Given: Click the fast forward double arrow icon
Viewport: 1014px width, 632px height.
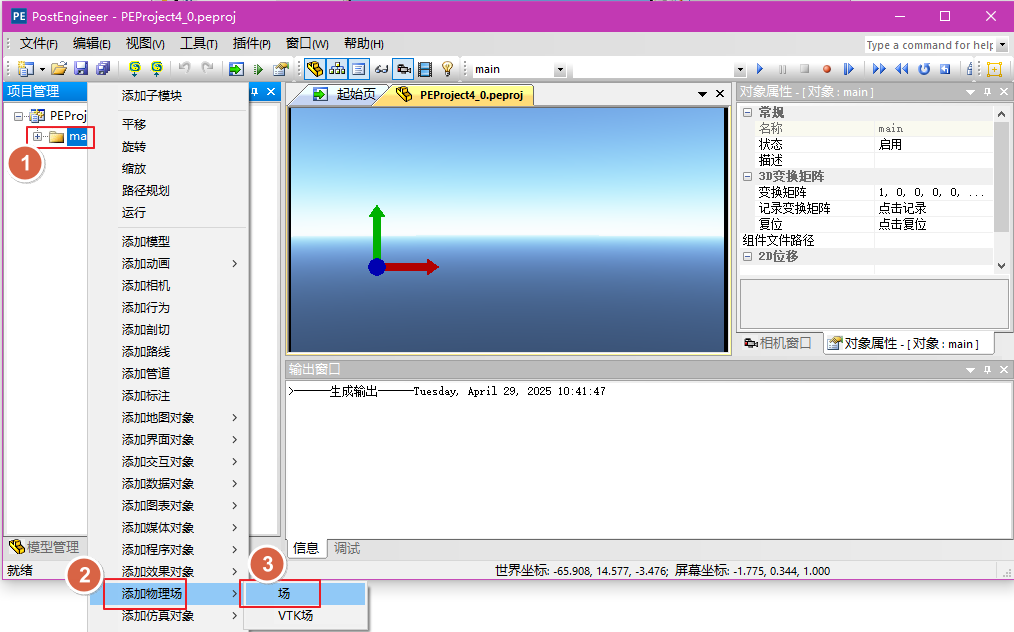Looking at the screenshot, I should coord(879,69).
